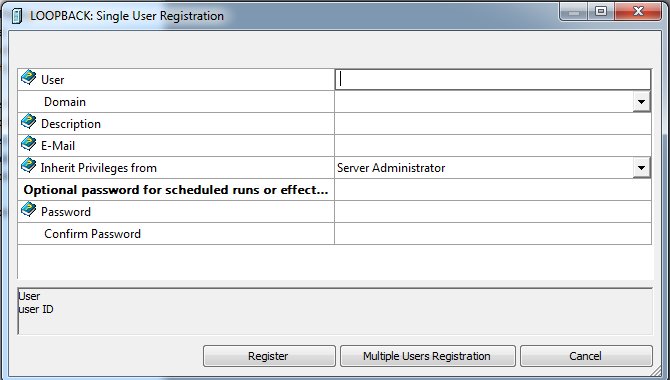Expand the Inherit Privileges from dropdown arrow
The image size is (670, 380).
[x=641, y=168]
